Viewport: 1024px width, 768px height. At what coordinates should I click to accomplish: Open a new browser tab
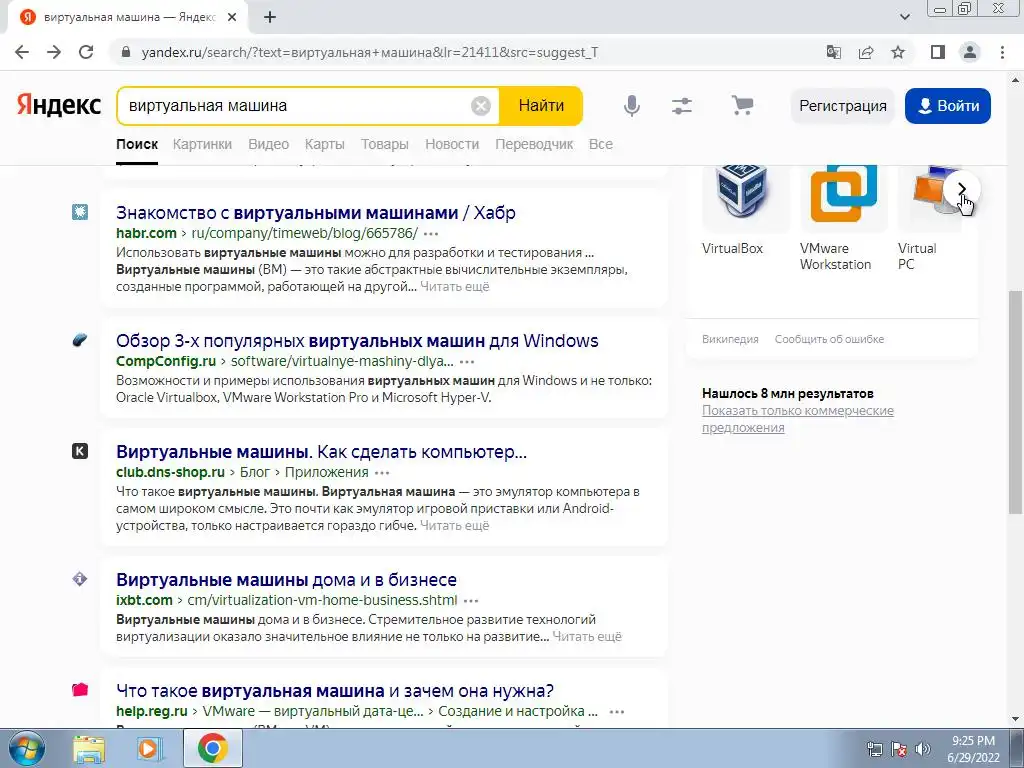click(270, 18)
